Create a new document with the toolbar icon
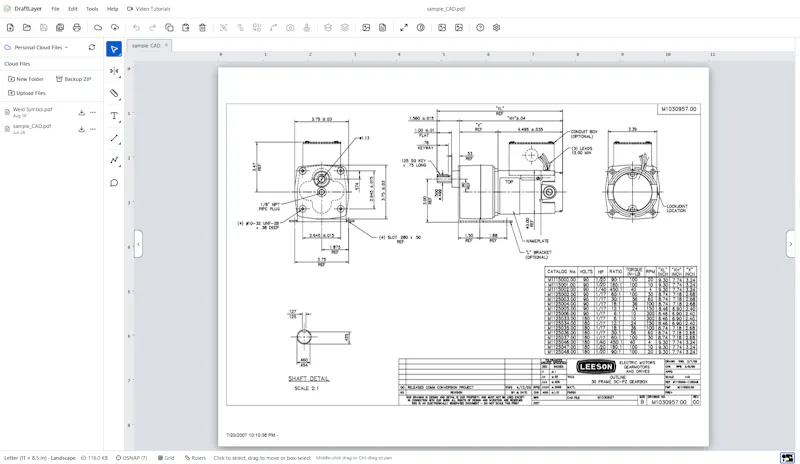The height and width of the screenshot is (464, 800). (10, 28)
